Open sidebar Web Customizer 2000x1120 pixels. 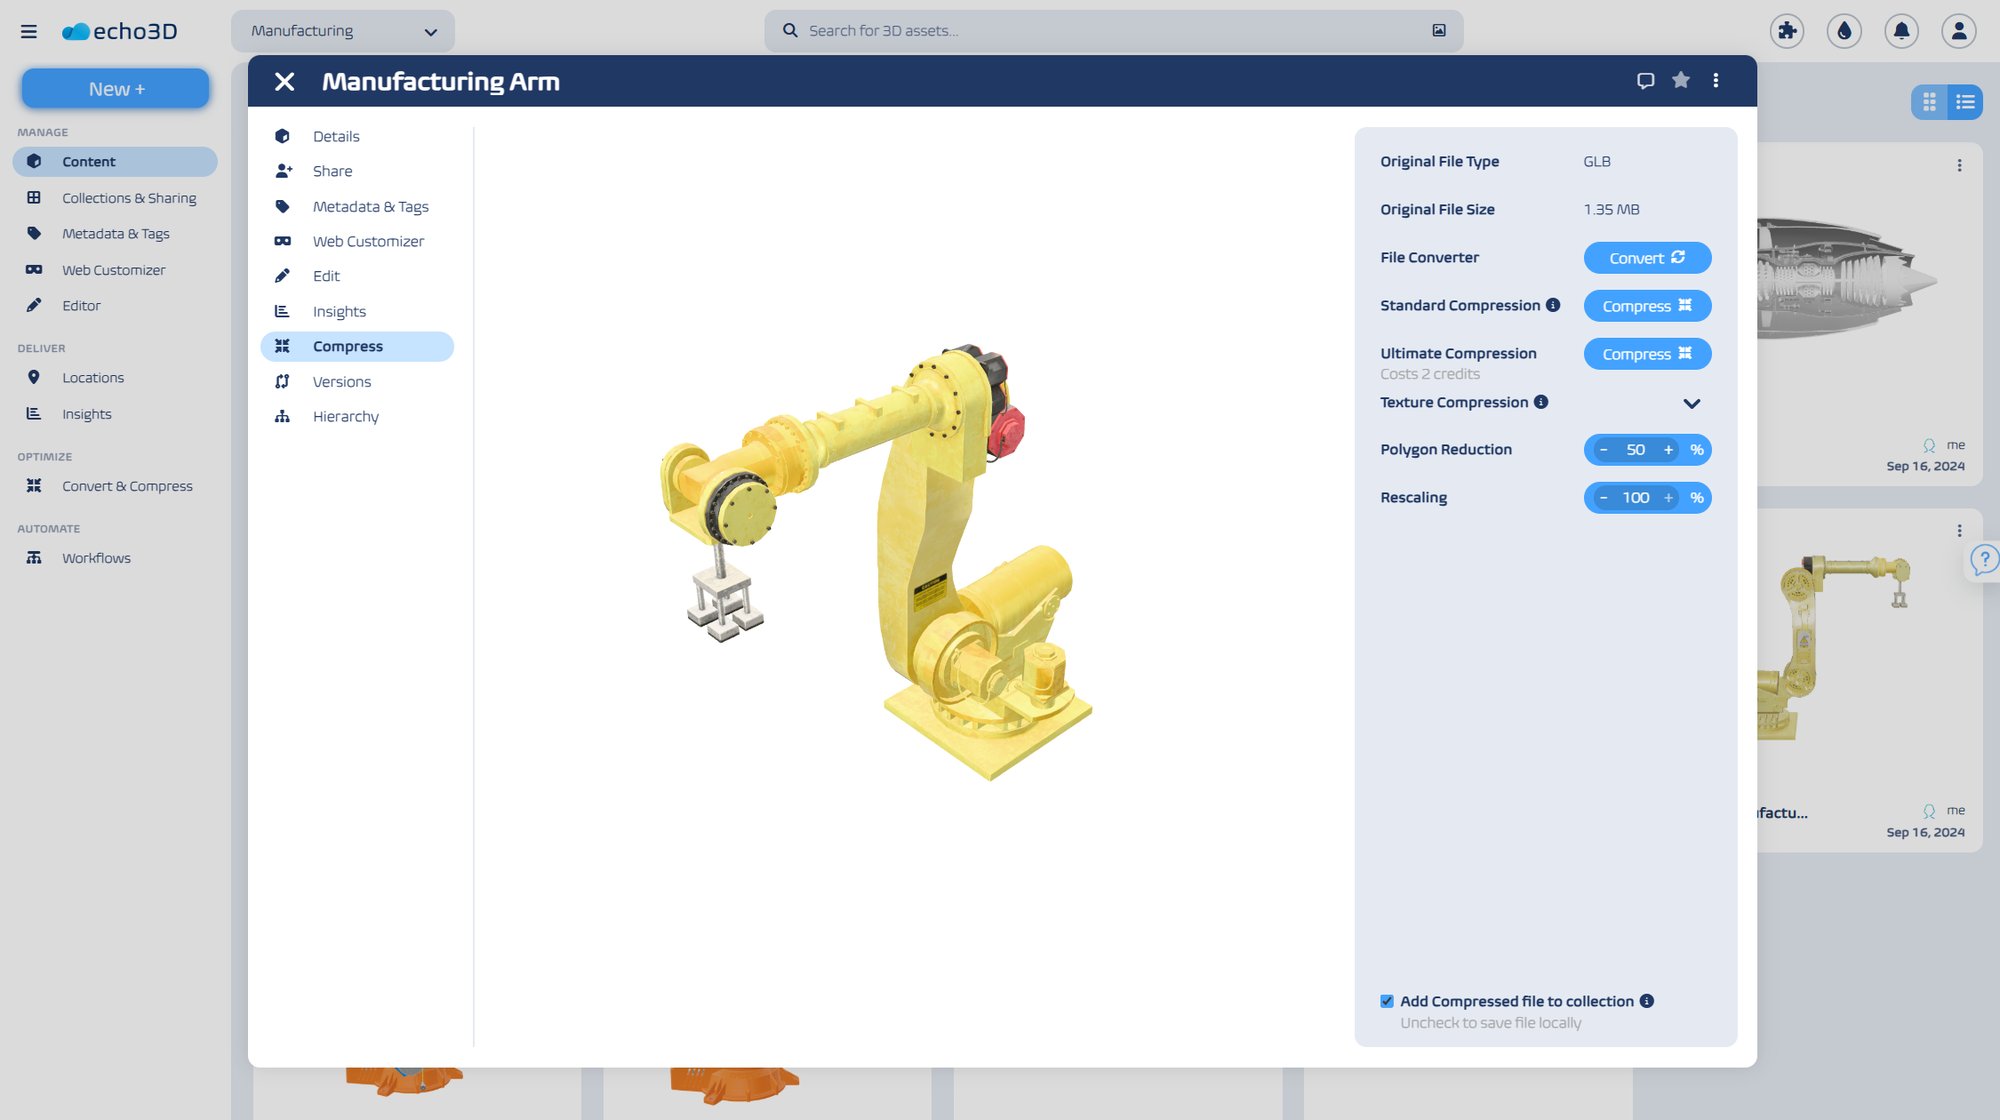click(x=115, y=270)
